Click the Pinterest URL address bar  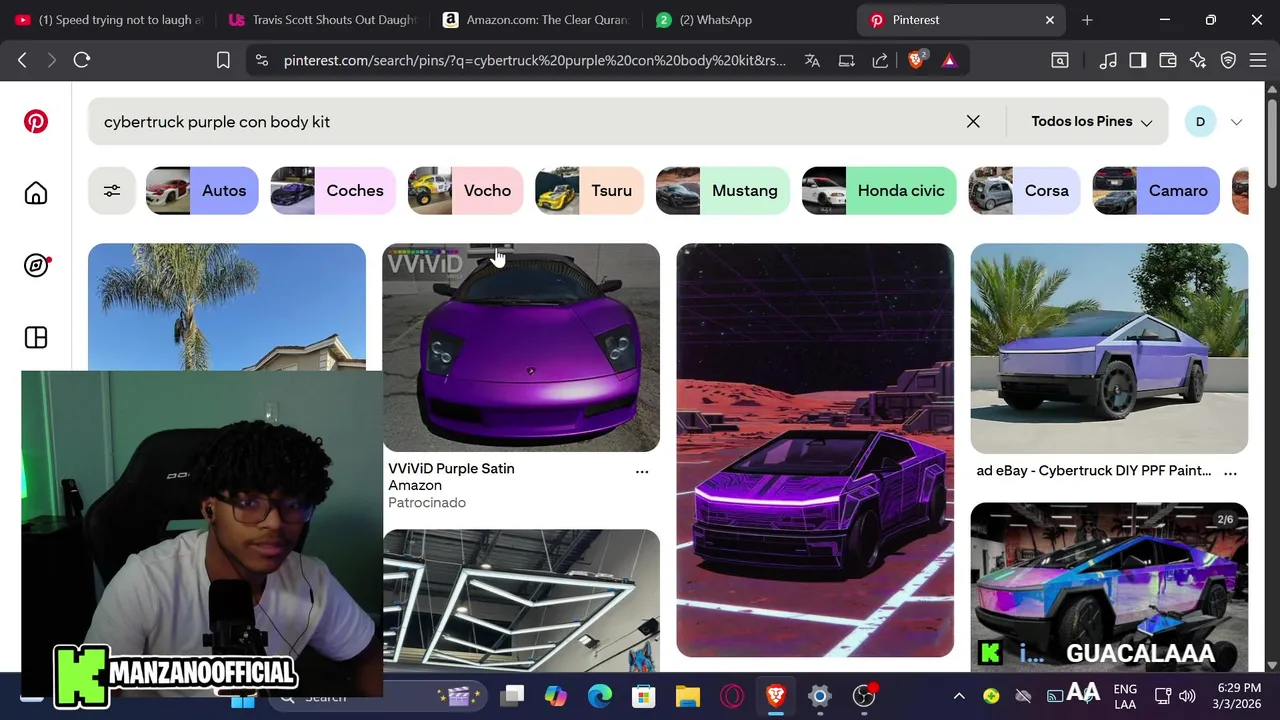pos(535,61)
